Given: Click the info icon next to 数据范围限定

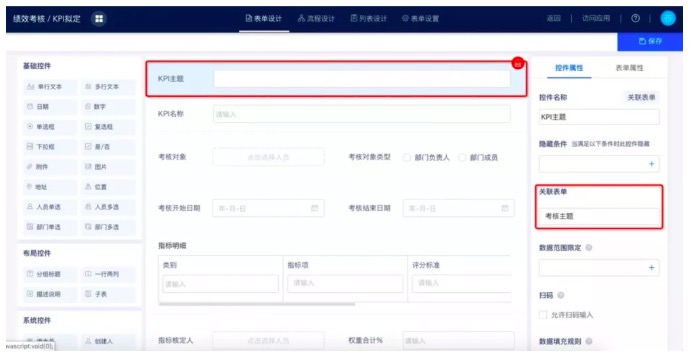Looking at the screenshot, I should (x=589, y=248).
